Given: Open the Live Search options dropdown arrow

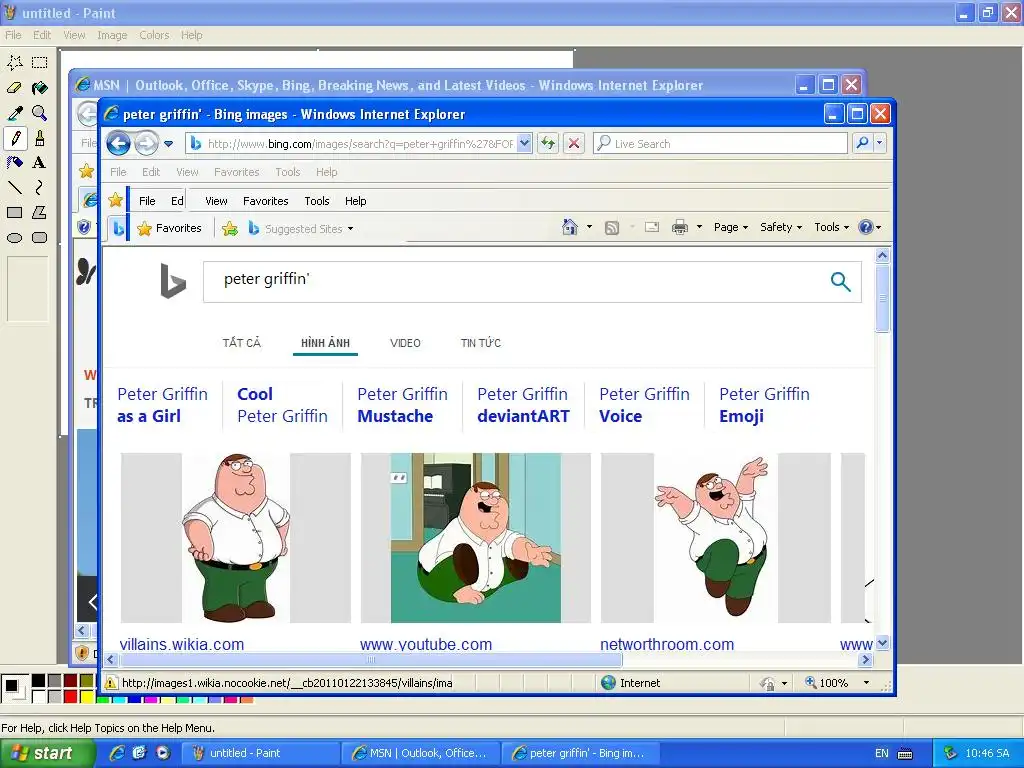Looking at the screenshot, I should coord(880,142).
